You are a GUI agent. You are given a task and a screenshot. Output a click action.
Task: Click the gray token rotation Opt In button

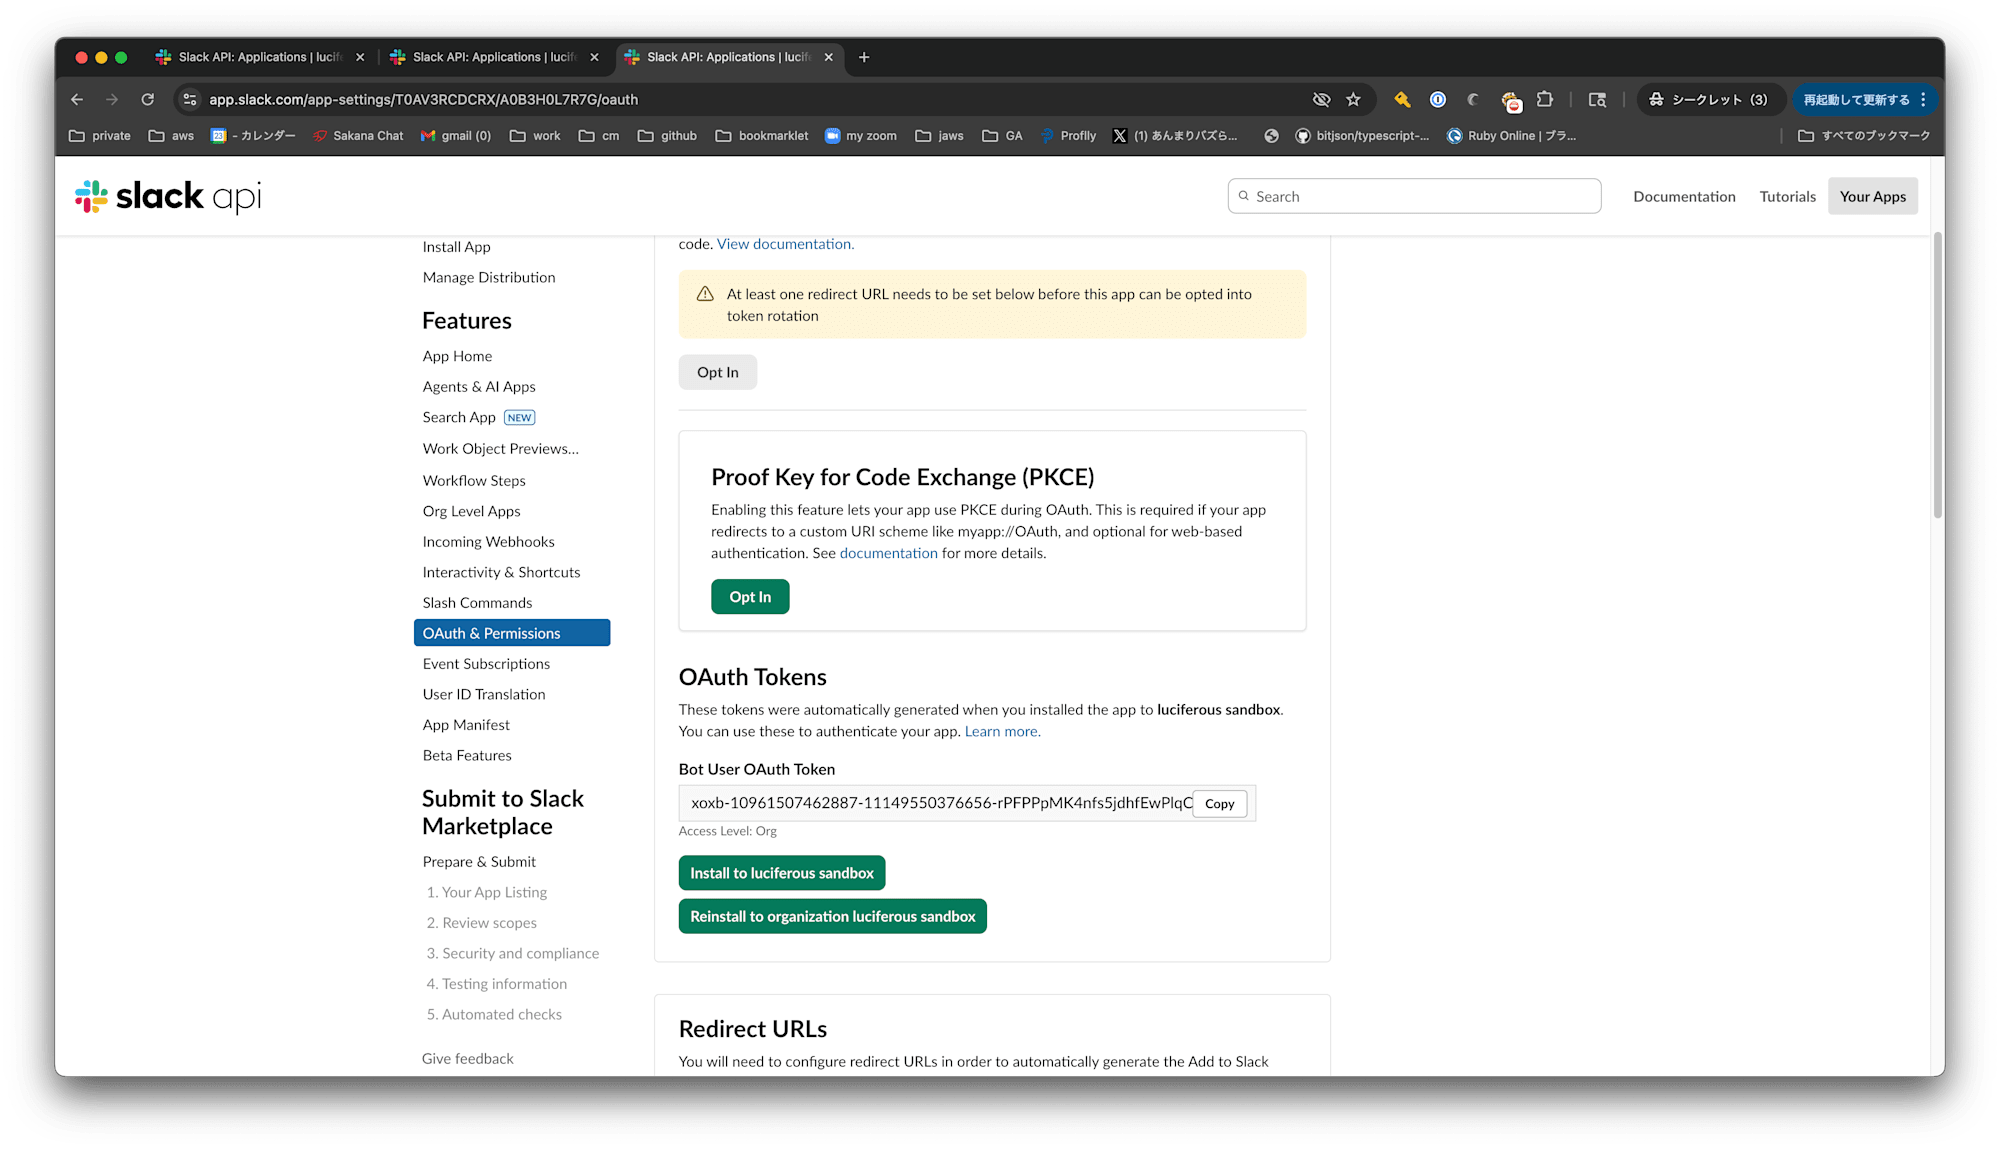718,372
